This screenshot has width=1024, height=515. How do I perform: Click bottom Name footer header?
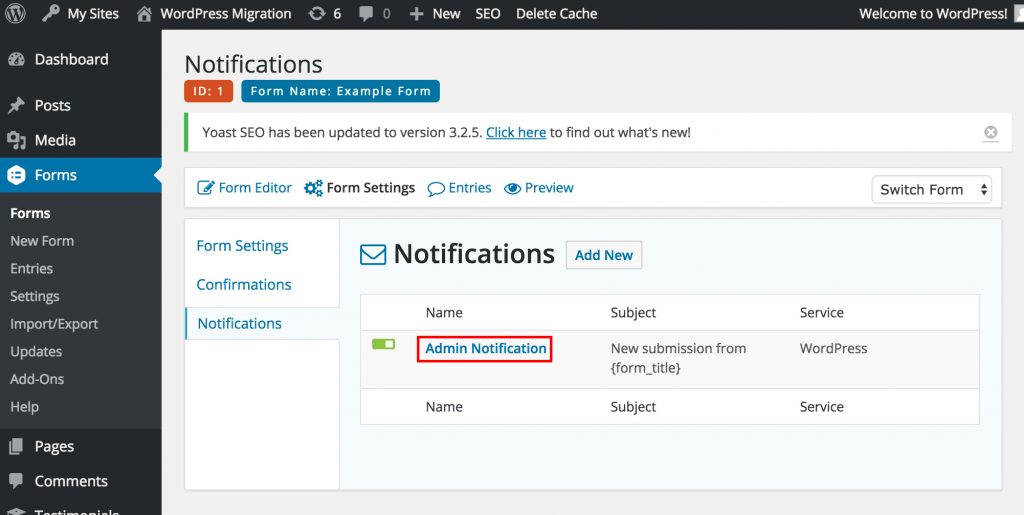pyautogui.click(x=444, y=407)
